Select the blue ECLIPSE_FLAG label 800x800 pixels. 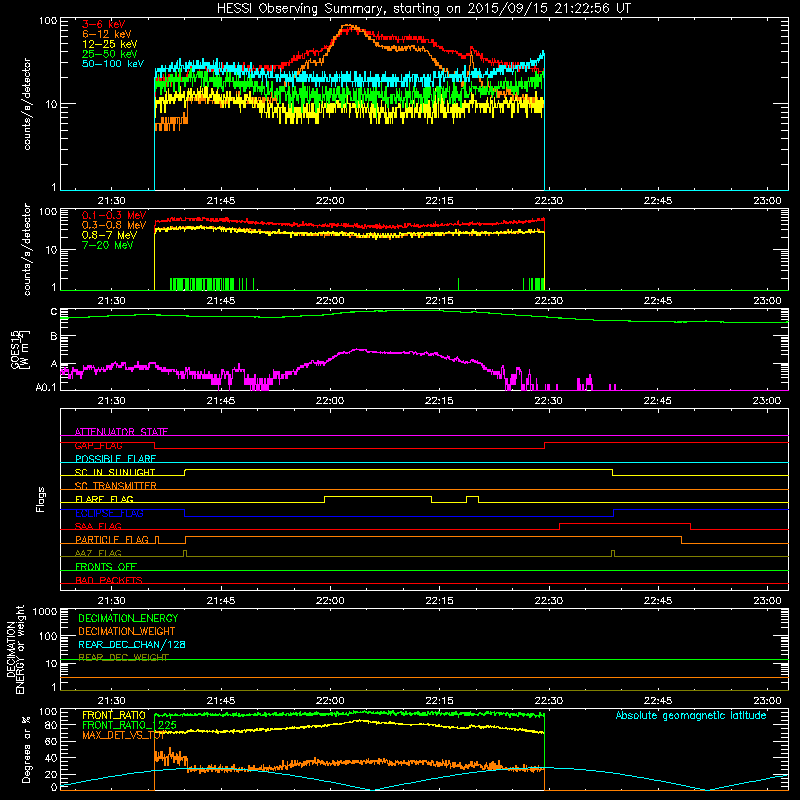(x=109, y=513)
